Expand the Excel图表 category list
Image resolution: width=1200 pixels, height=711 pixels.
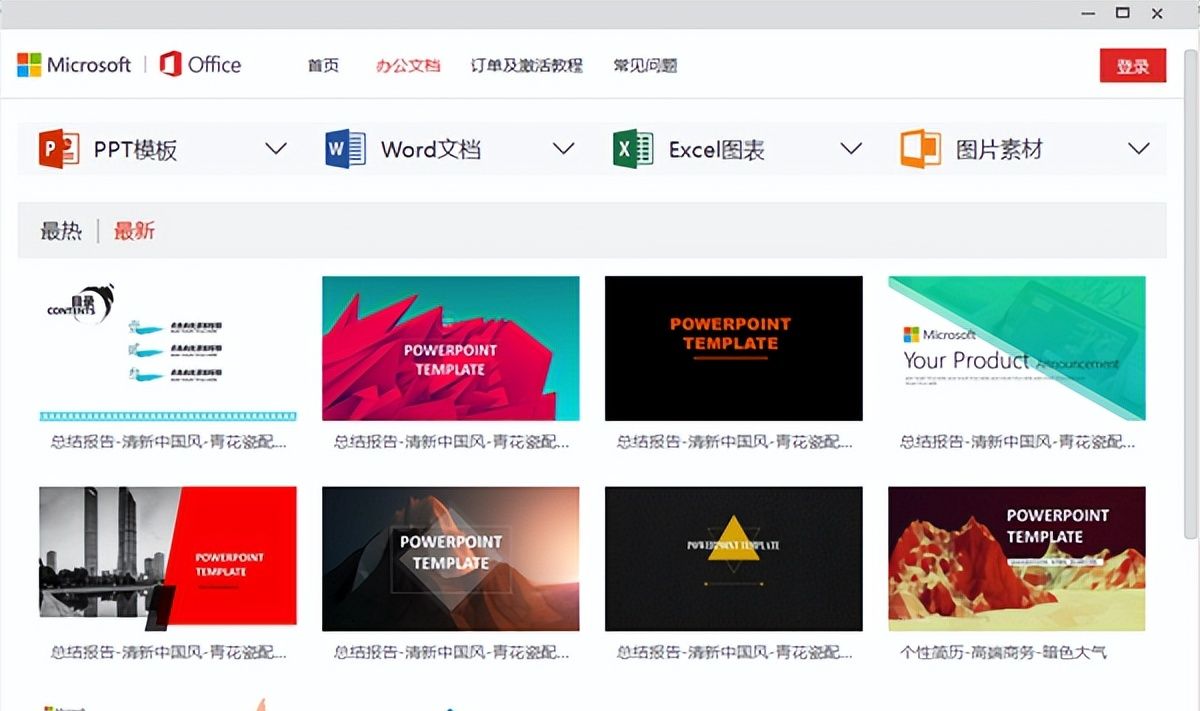851,148
